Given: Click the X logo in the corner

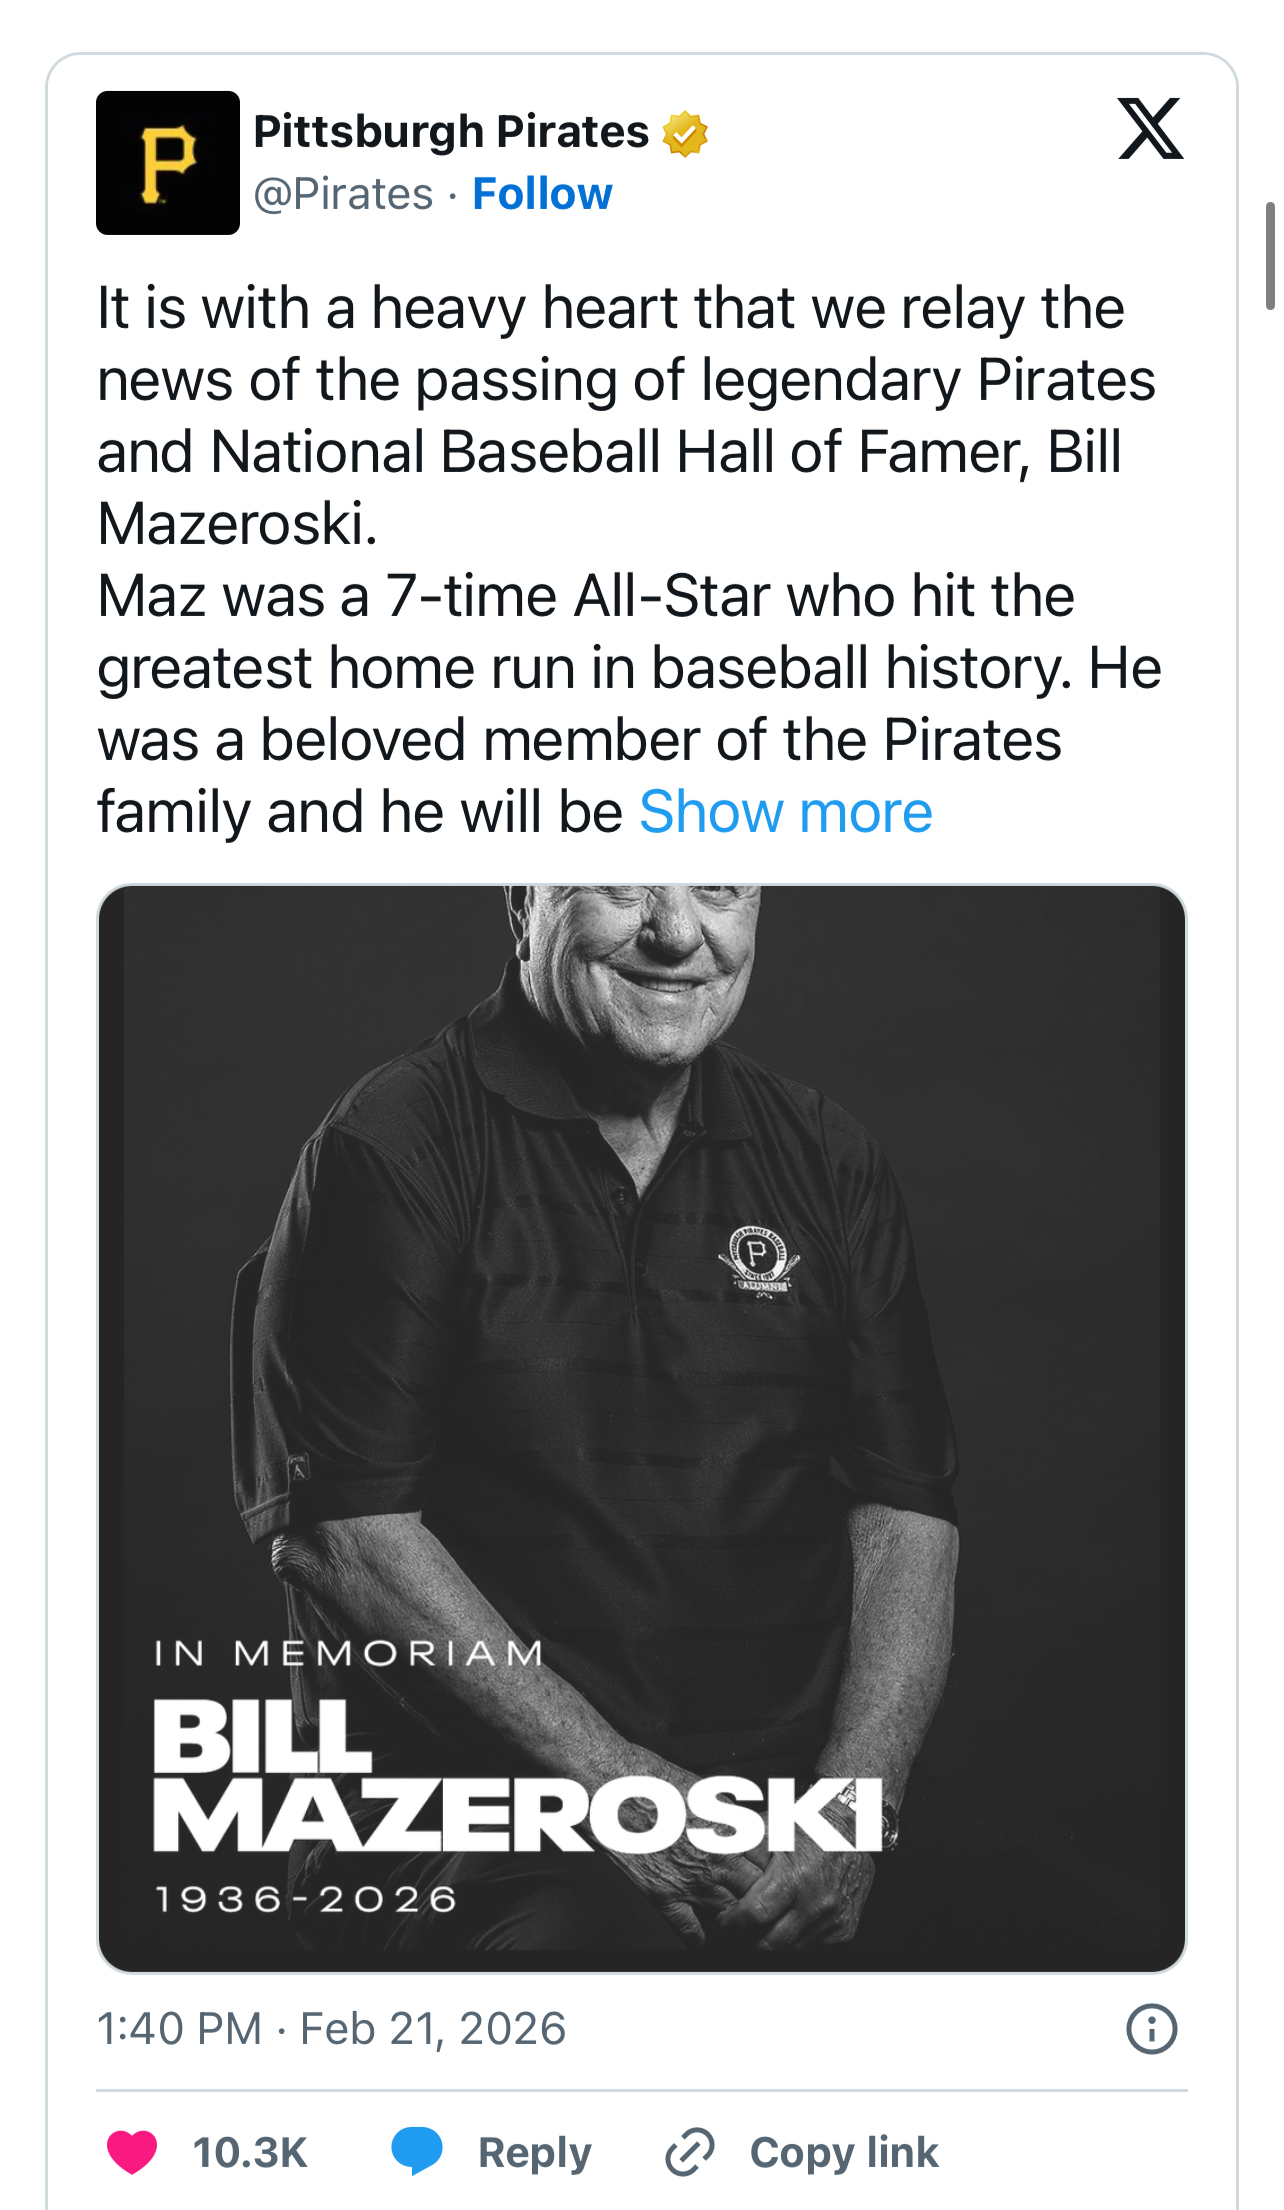Looking at the screenshot, I should tap(1150, 129).
